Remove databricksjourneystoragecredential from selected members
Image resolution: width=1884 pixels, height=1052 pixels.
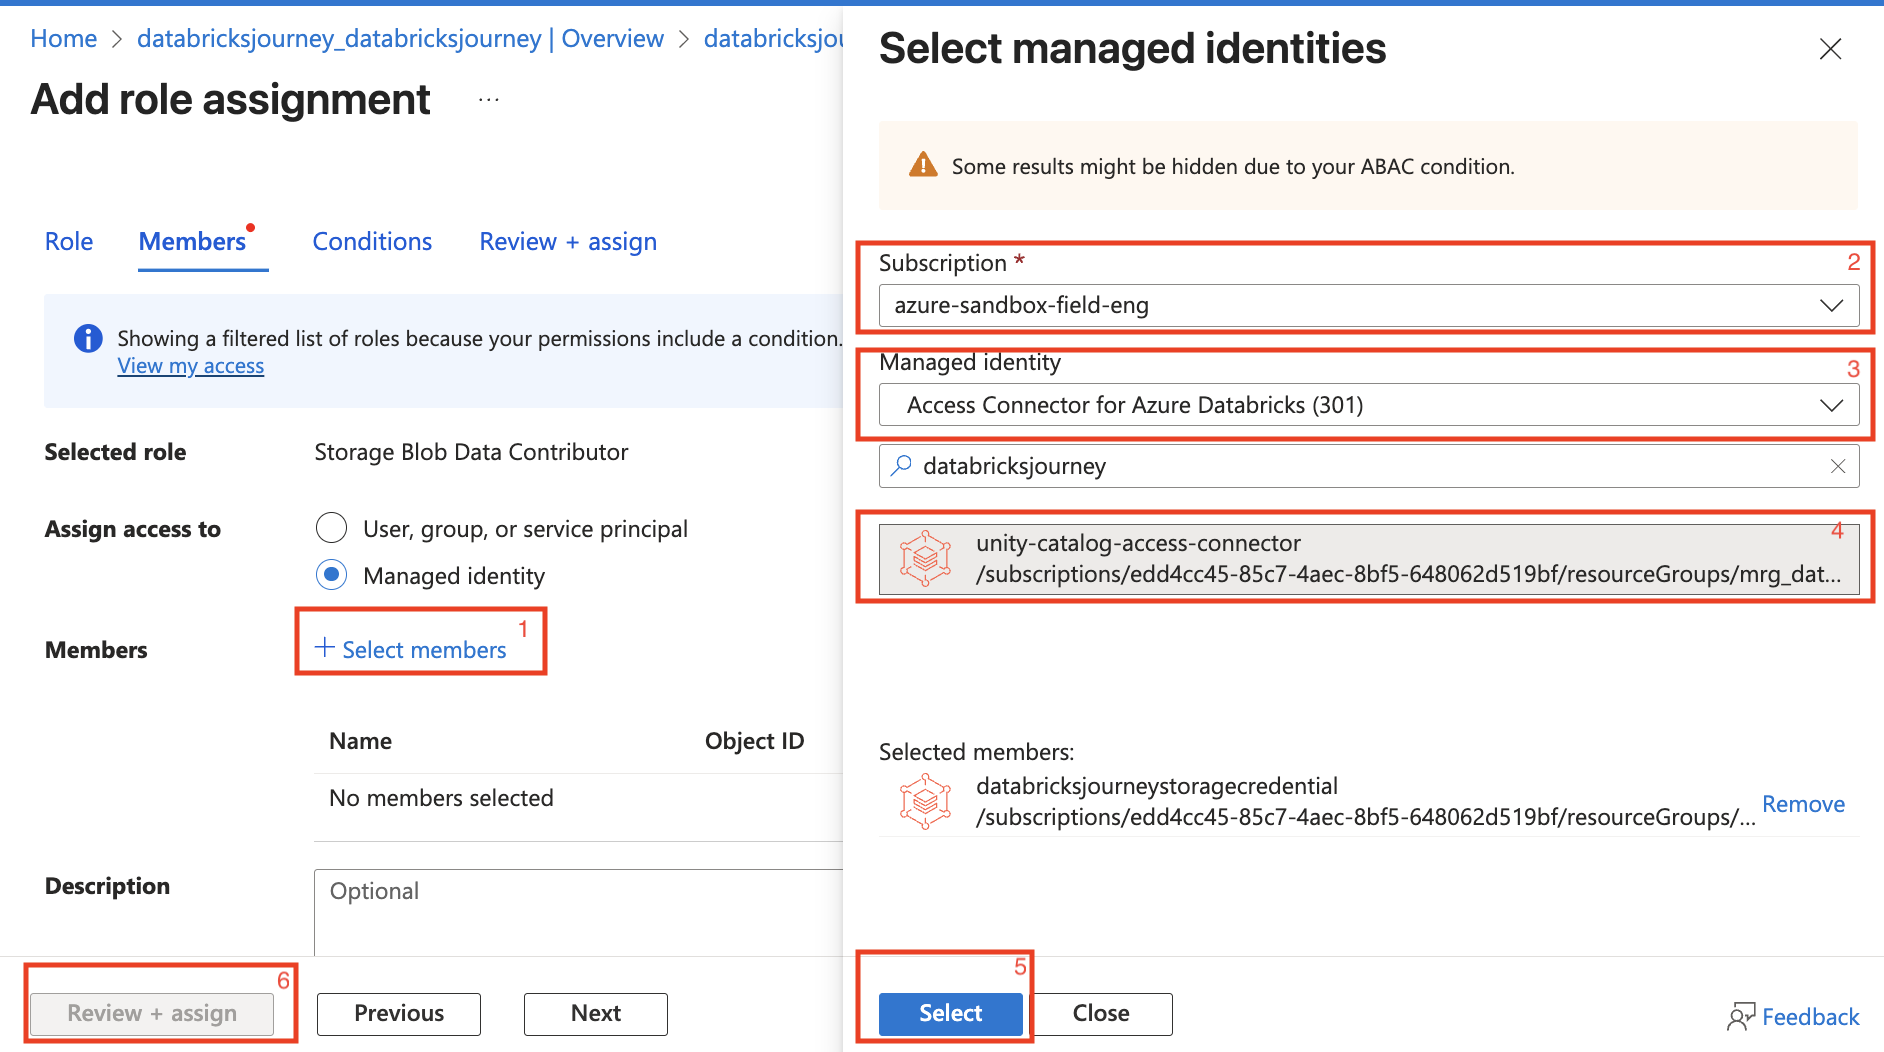click(x=1802, y=804)
